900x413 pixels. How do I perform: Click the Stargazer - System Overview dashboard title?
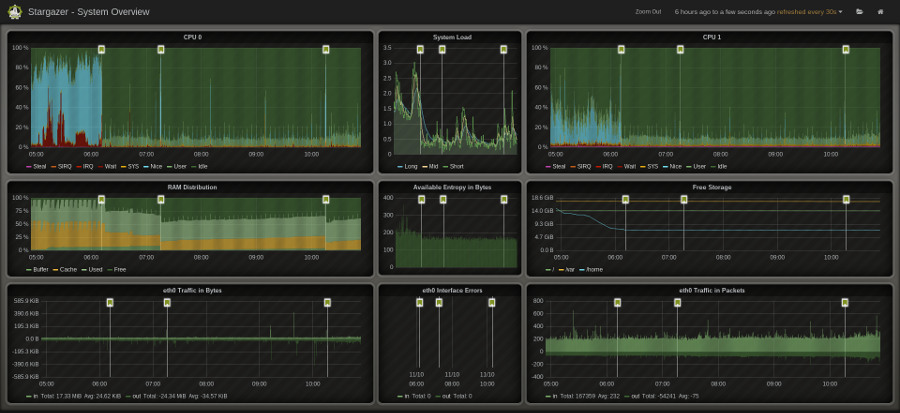tap(88, 12)
